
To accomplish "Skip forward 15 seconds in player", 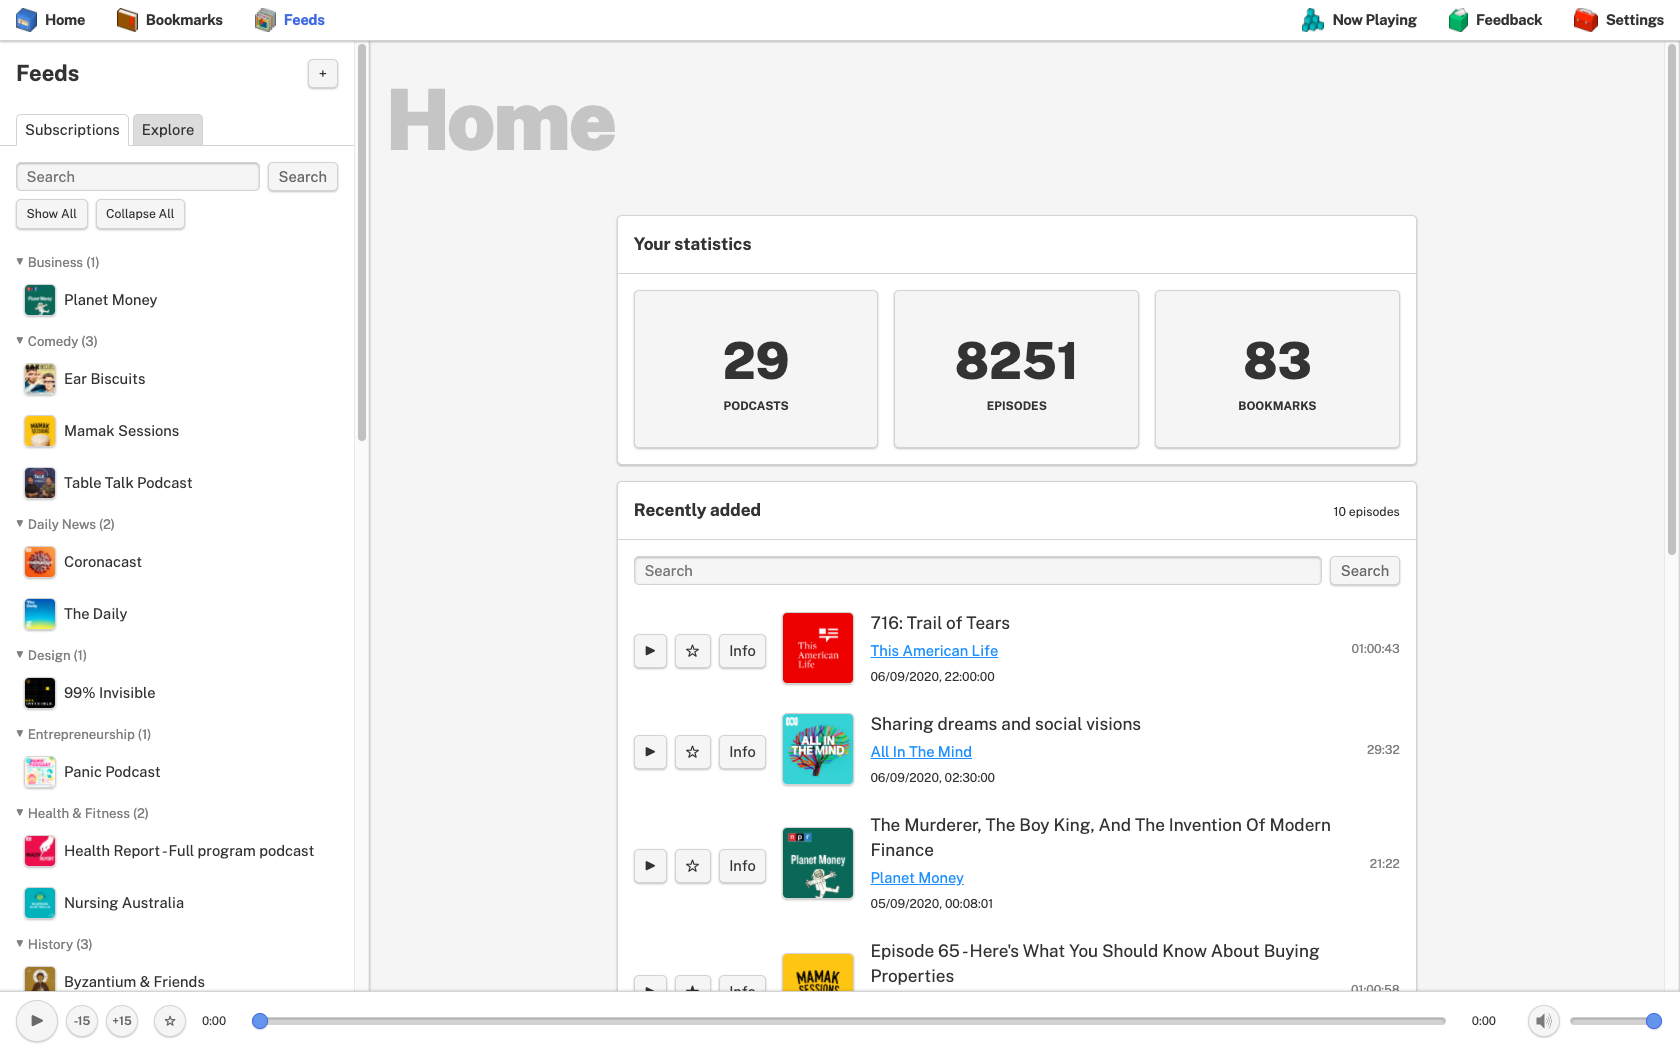I will click(x=122, y=1021).
